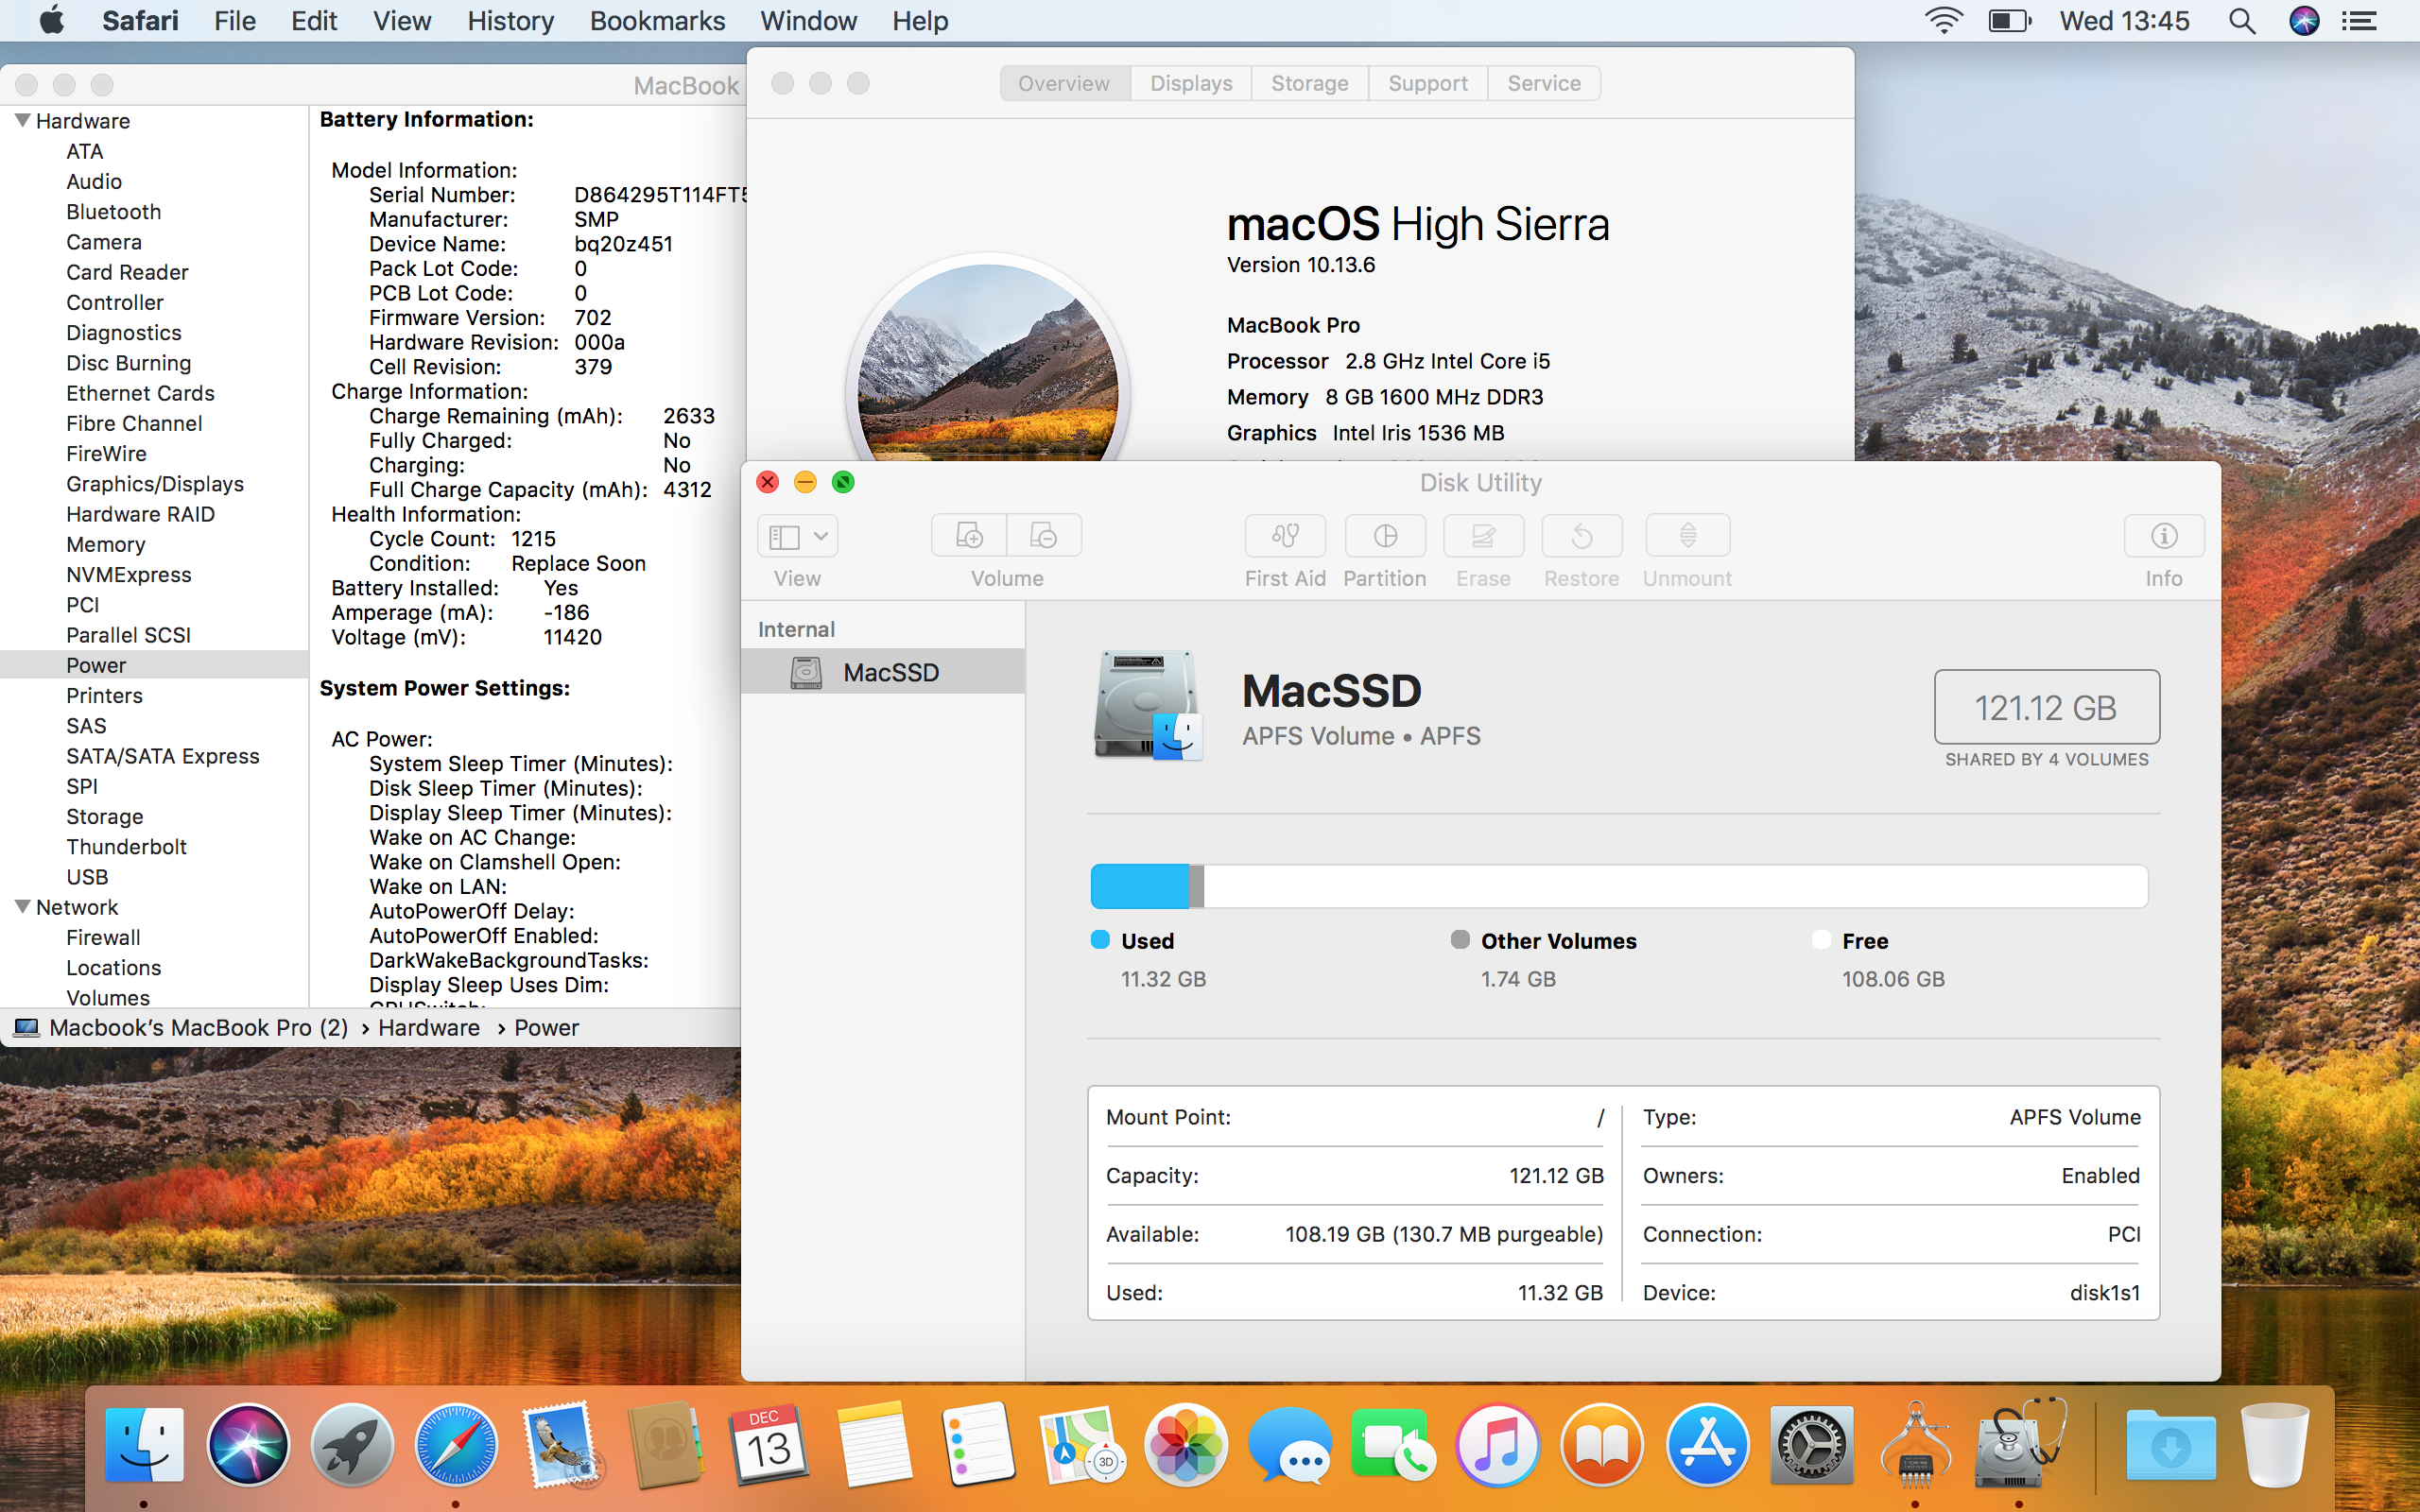
Task: Click the MacSSD drive icon
Action: click(1148, 706)
